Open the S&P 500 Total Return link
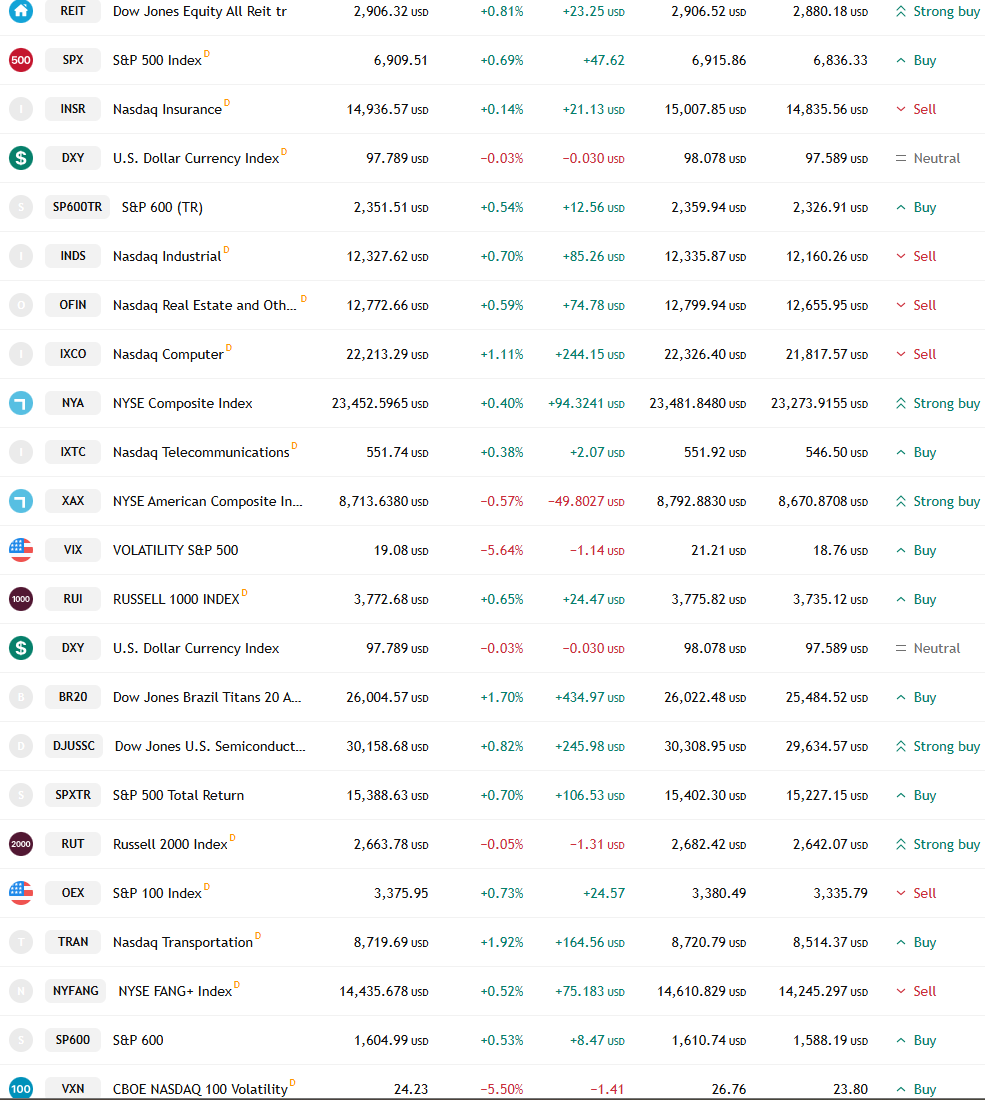This screenshot has height=1100, width=985. 178,795
